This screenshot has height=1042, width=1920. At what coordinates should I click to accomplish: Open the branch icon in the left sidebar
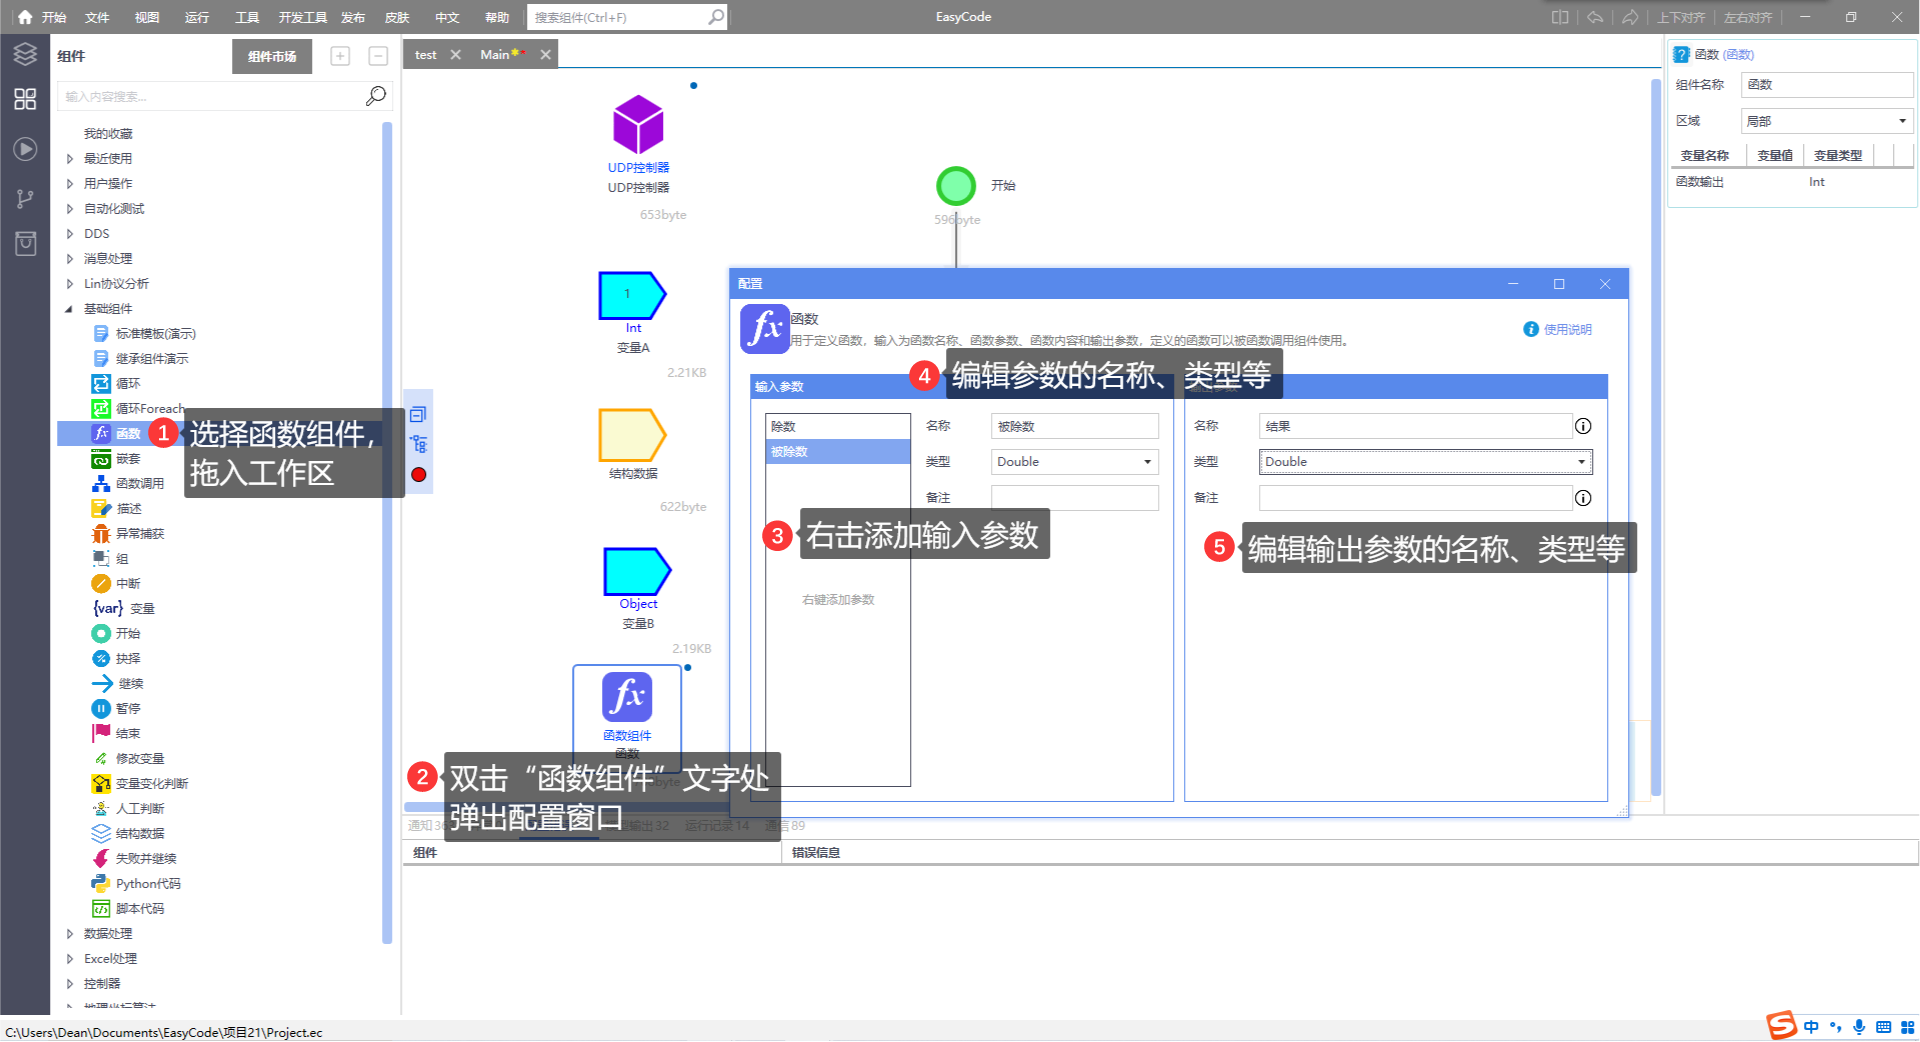coord(25,199)
